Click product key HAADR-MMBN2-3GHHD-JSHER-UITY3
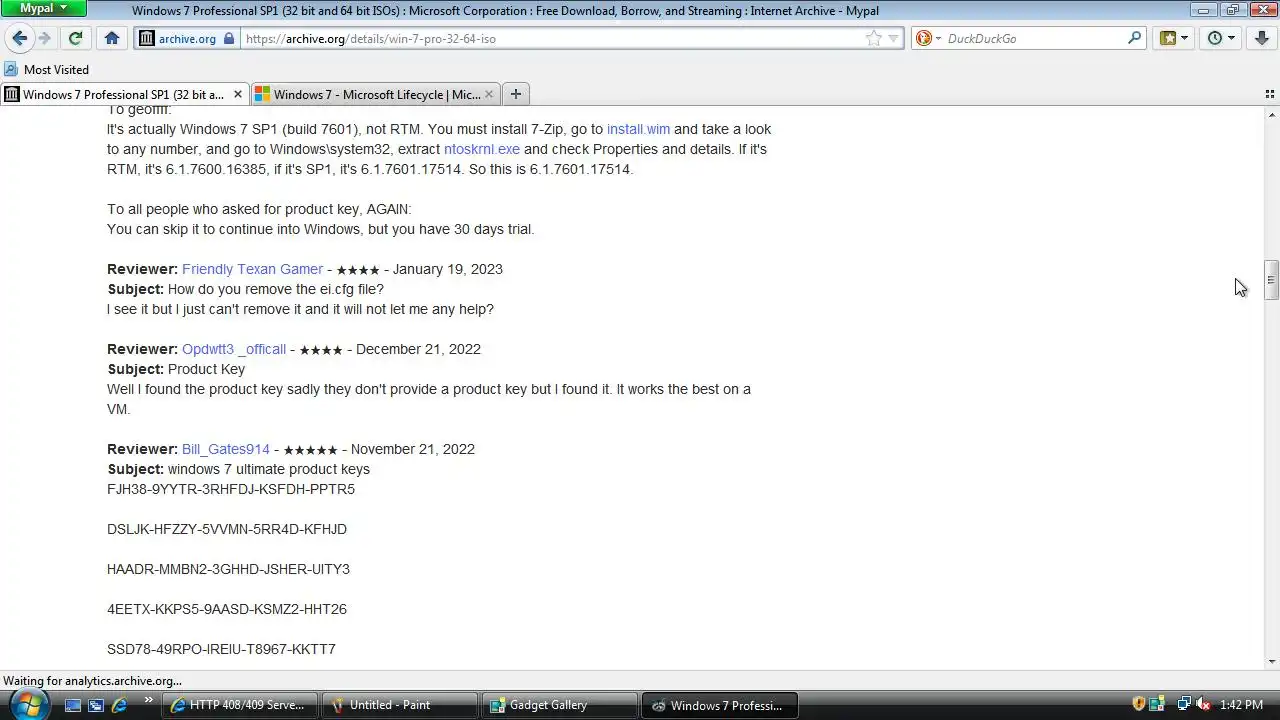Image resolution: width=1280 pixels, height=720 pixels. coord(228,569)
